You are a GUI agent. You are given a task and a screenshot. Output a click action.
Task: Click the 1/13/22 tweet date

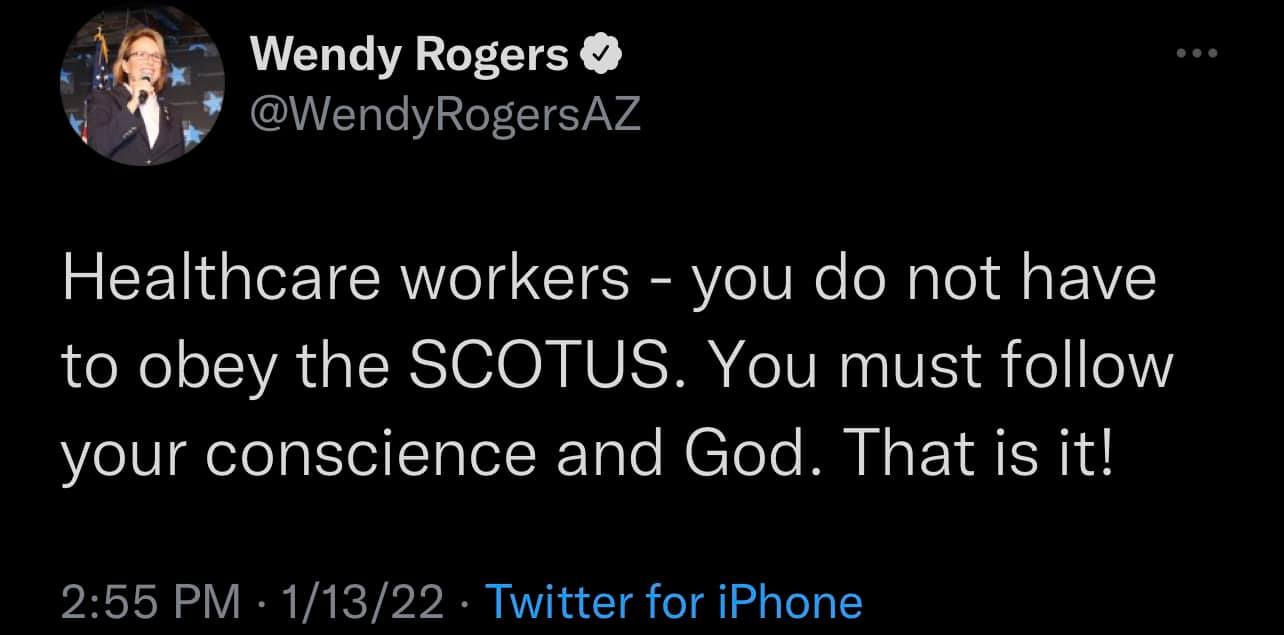click(364, 603)
